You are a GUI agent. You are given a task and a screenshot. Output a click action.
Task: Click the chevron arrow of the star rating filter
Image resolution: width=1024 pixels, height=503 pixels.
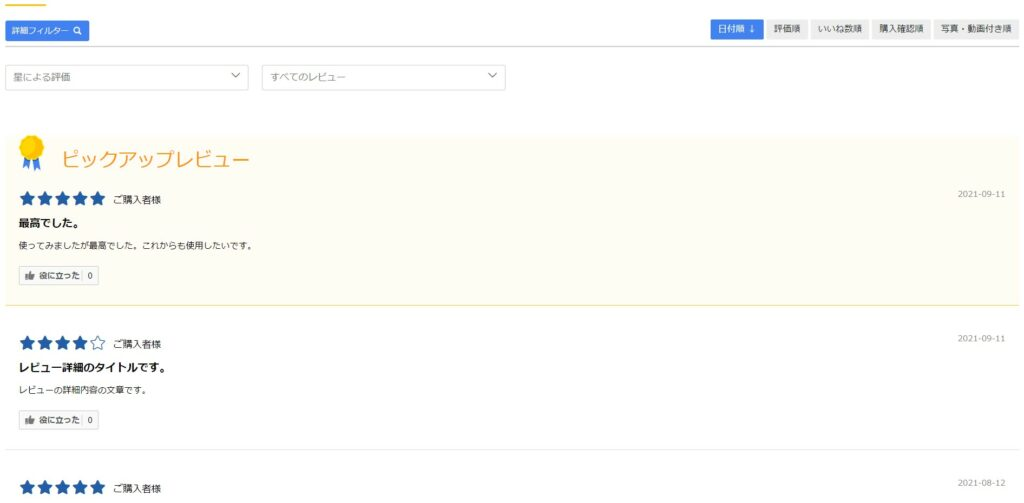pos(236,76)
